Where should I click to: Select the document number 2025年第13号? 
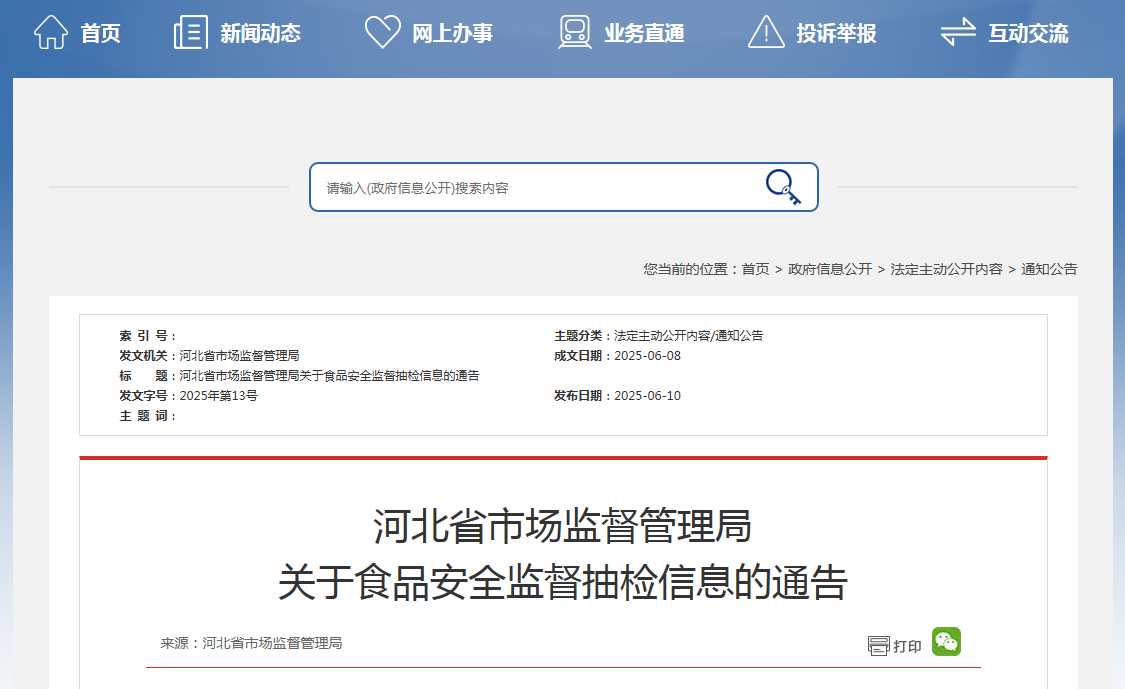[219, 395]
